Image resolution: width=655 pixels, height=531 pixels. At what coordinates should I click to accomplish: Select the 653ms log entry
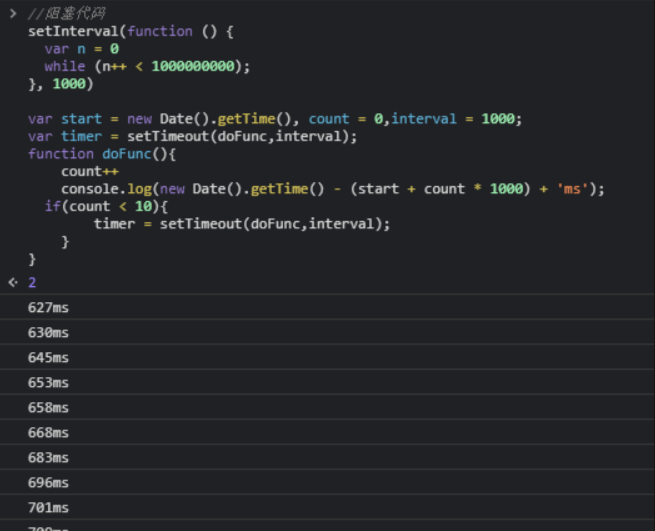point(328,383)
